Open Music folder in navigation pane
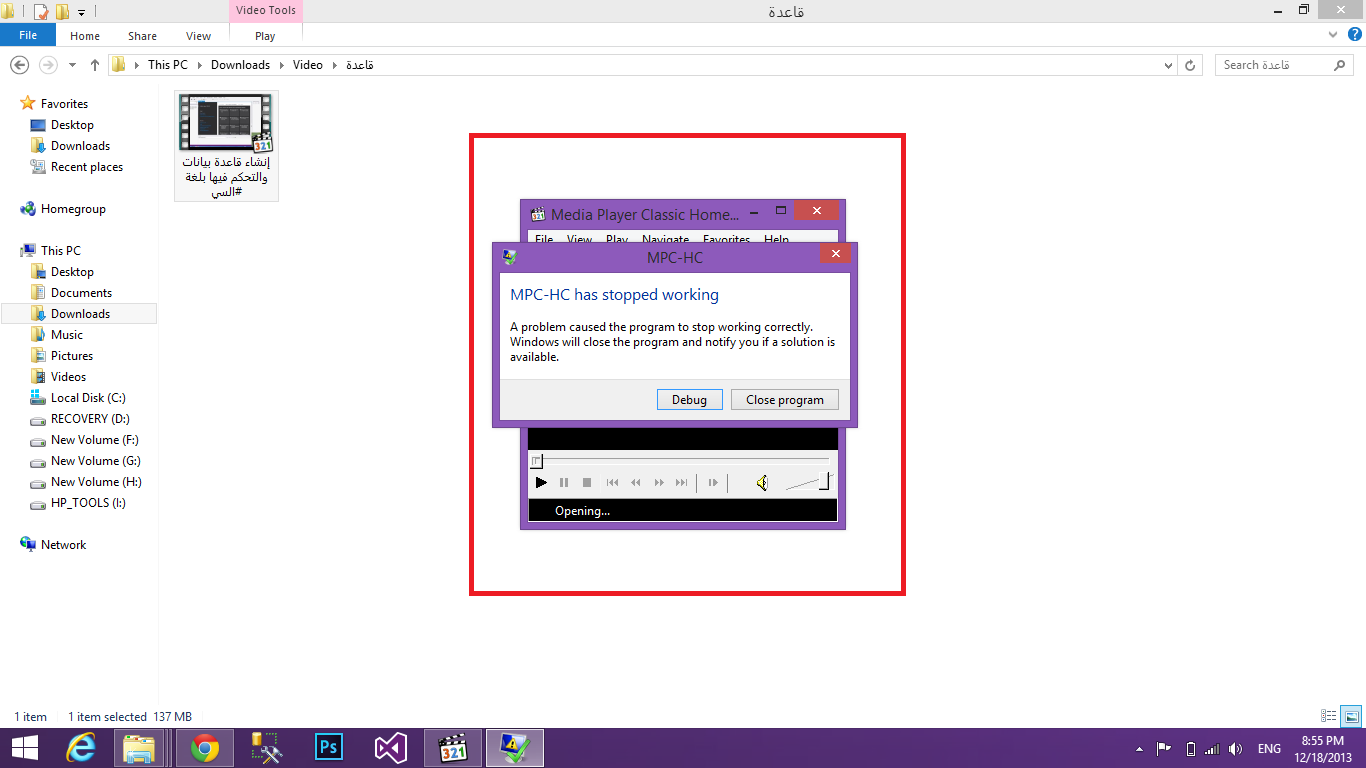 click(67, 335)
